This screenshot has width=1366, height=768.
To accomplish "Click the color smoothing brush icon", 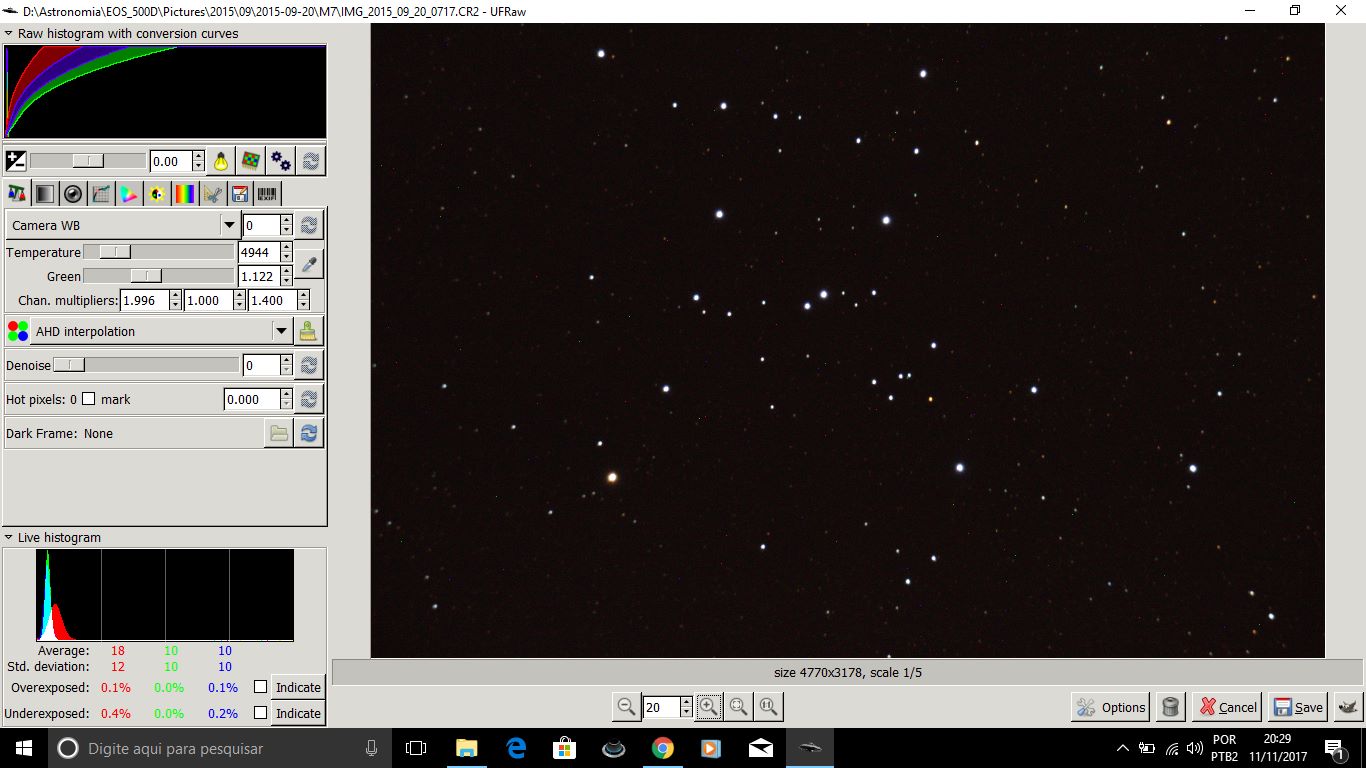I will pos(309,331).
